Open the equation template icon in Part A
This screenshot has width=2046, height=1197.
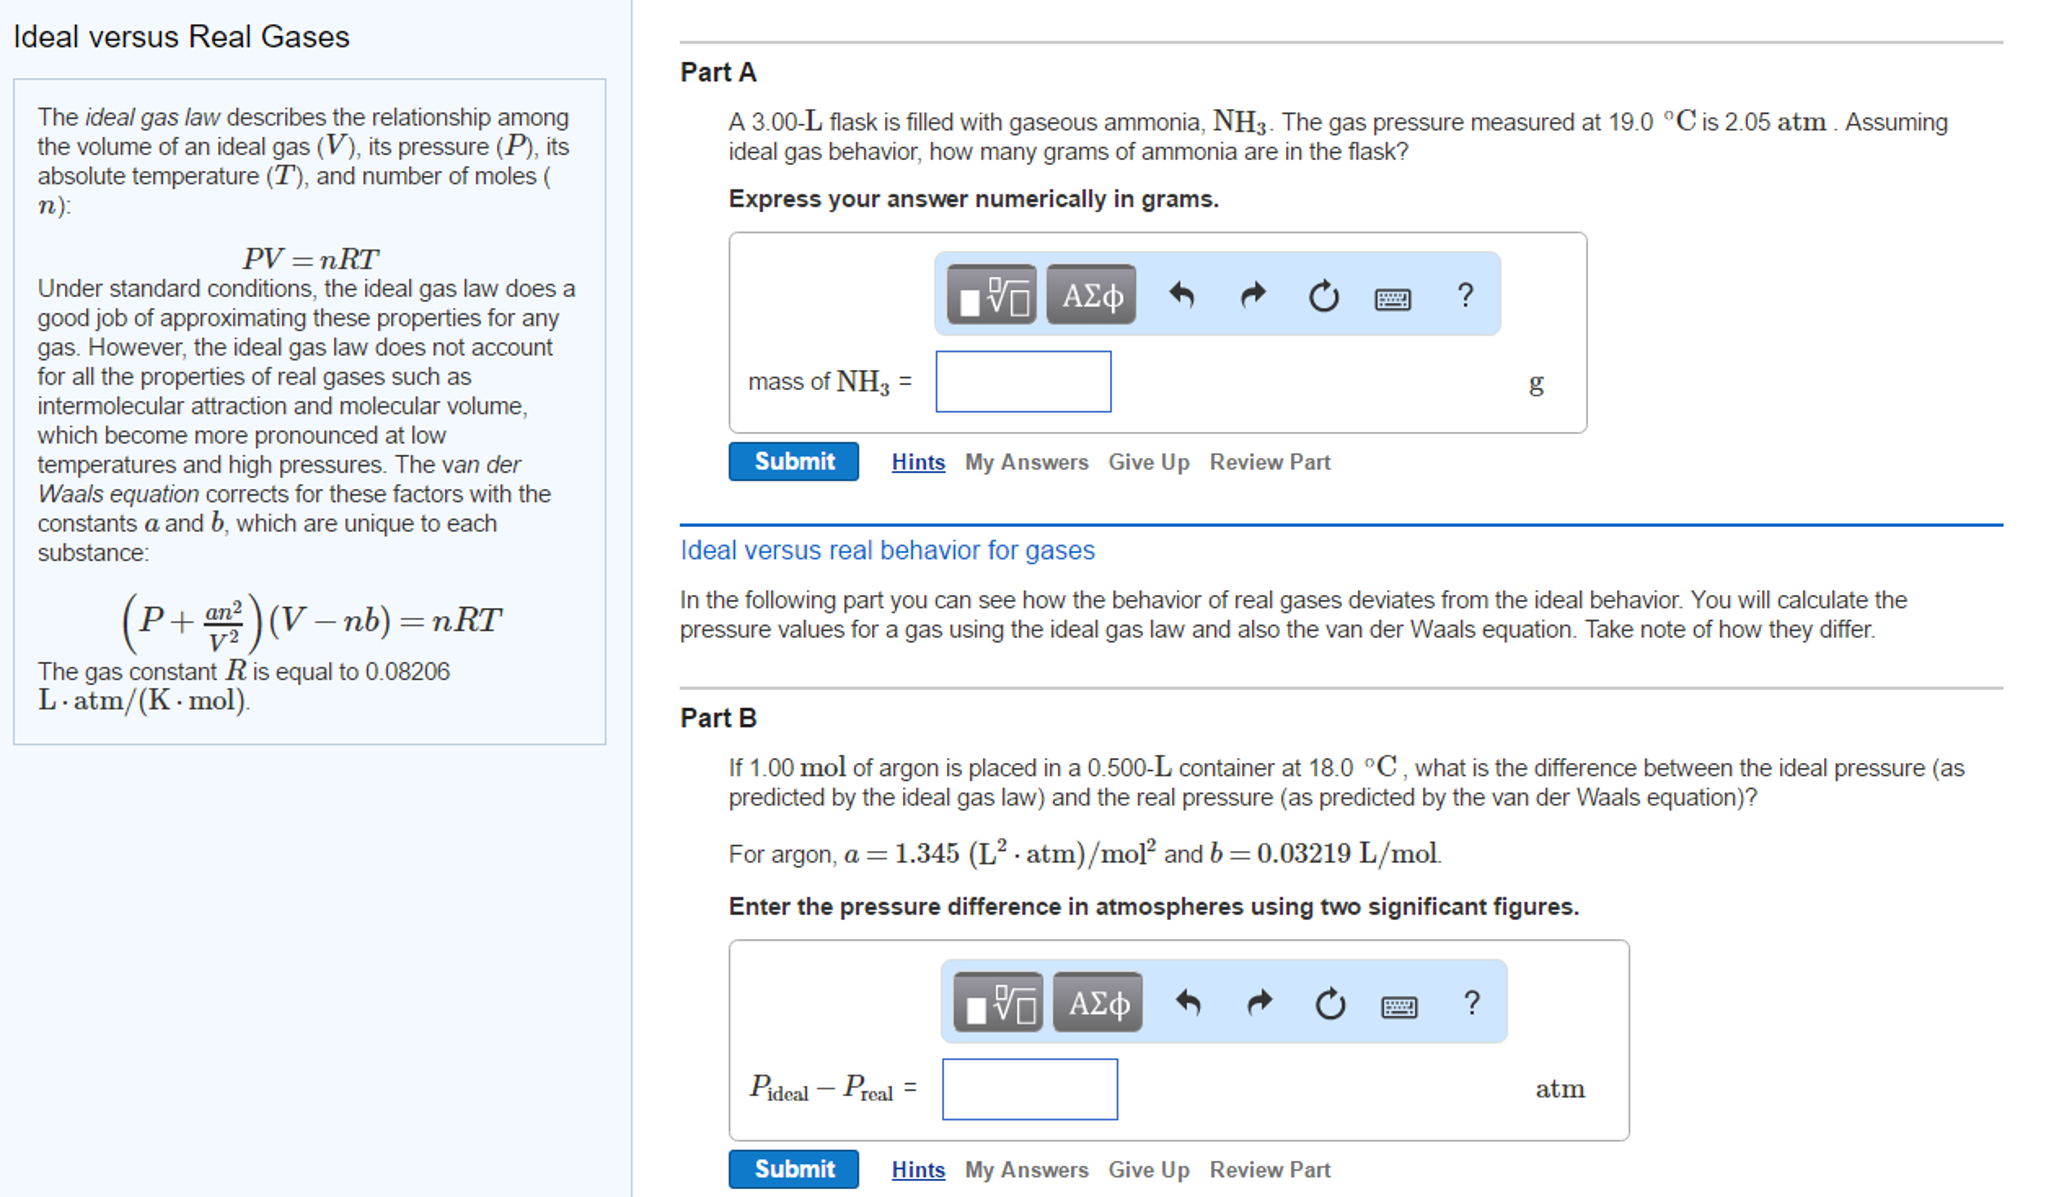990,295
